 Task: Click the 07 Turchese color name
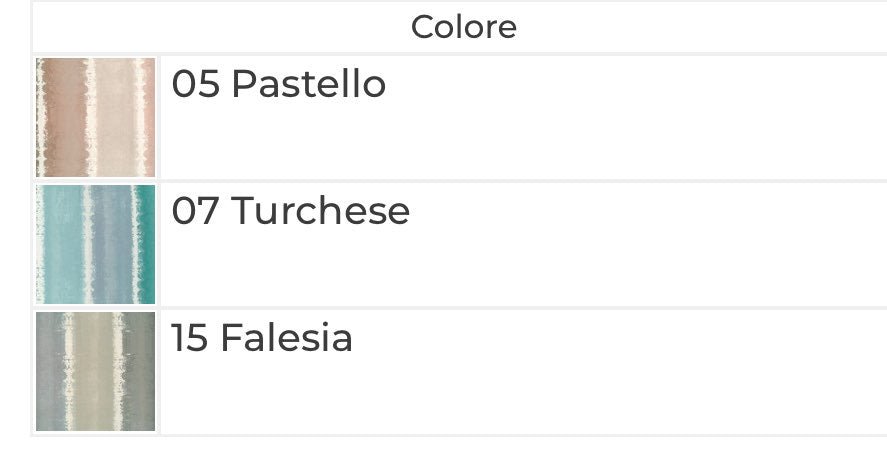coord(291,210)
